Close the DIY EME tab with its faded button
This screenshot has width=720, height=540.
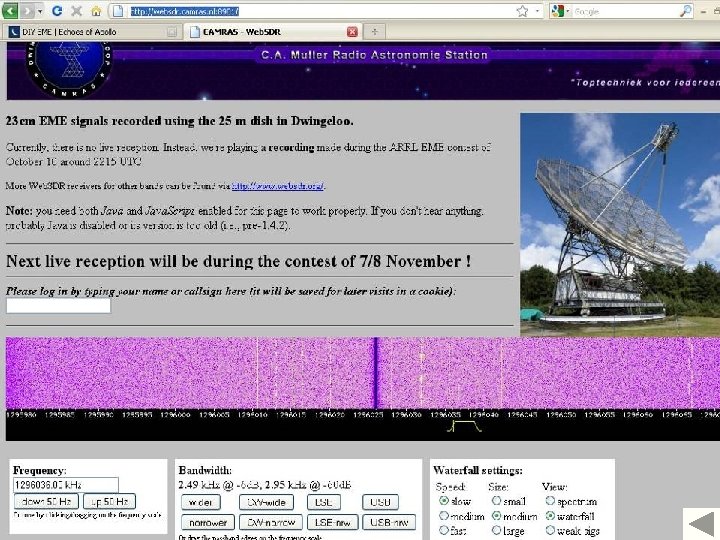[x=172, y=32]
